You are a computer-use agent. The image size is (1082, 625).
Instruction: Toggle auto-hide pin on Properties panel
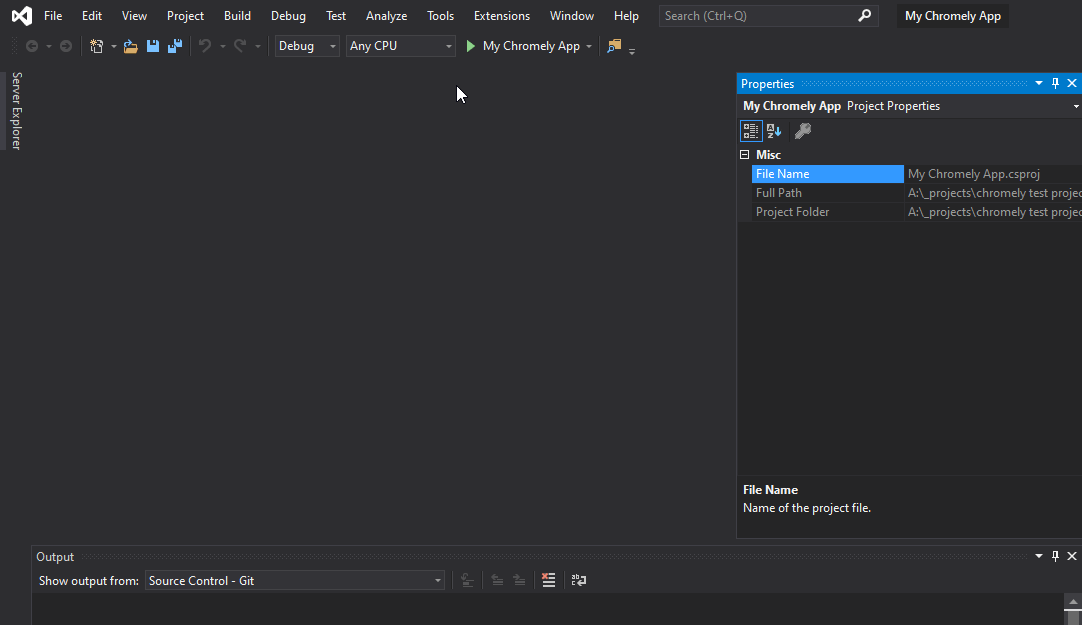point(1055,83)
